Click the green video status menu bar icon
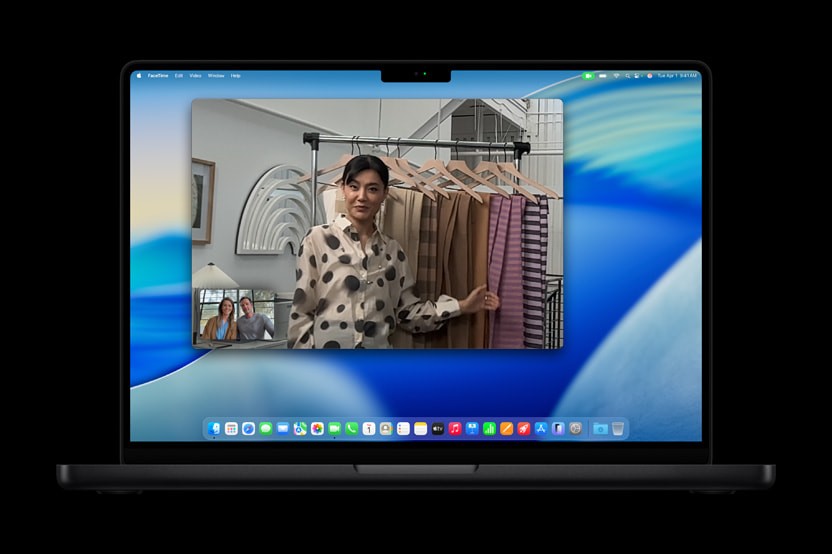The height and width of the screenshot is (554, 832). pos(588,76)
